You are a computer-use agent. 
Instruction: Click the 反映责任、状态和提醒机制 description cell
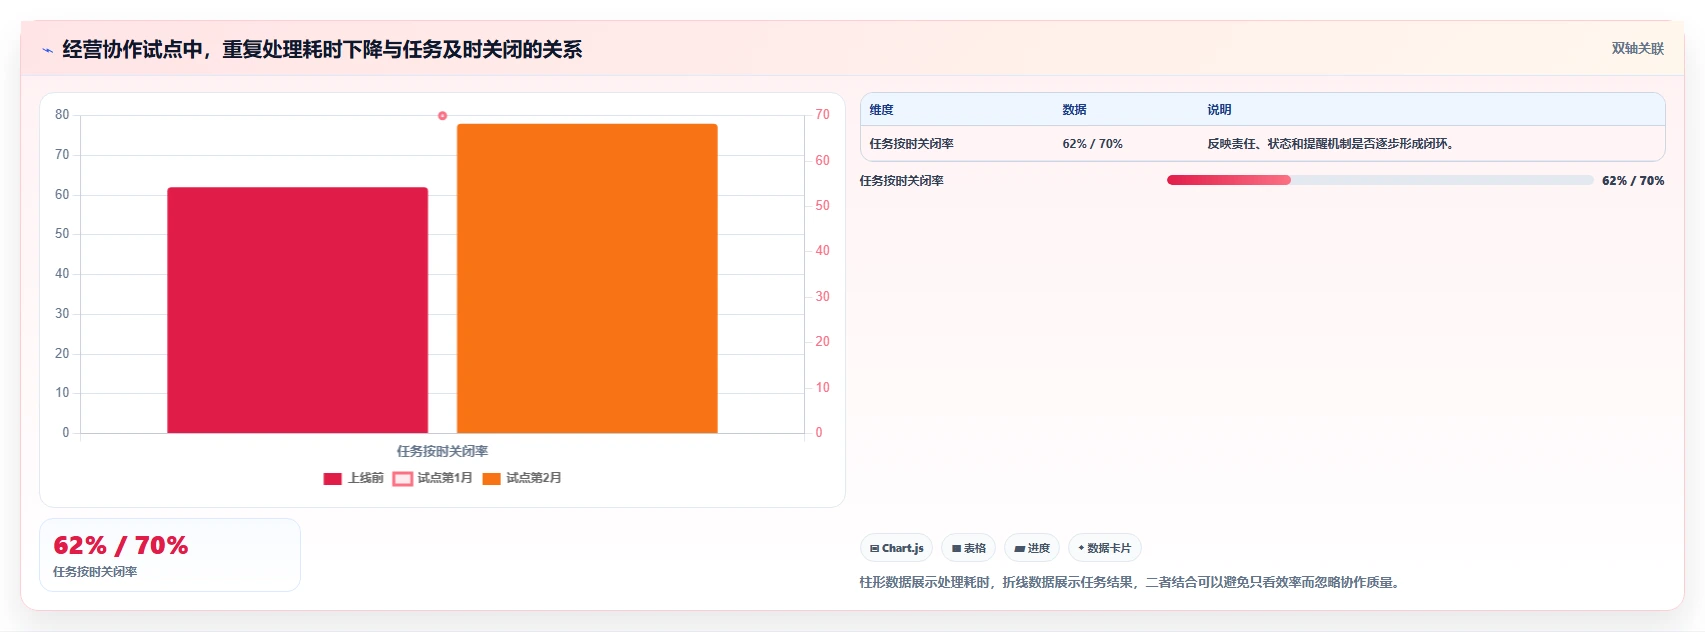tap(1332, 144)
